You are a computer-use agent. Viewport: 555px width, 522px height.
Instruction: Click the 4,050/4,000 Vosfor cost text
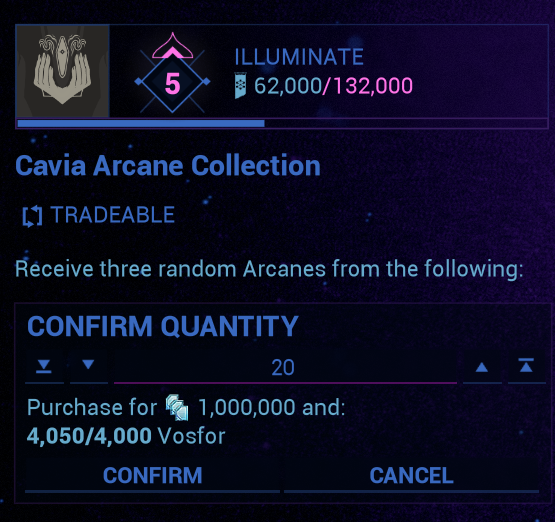[x=126, y=436]
